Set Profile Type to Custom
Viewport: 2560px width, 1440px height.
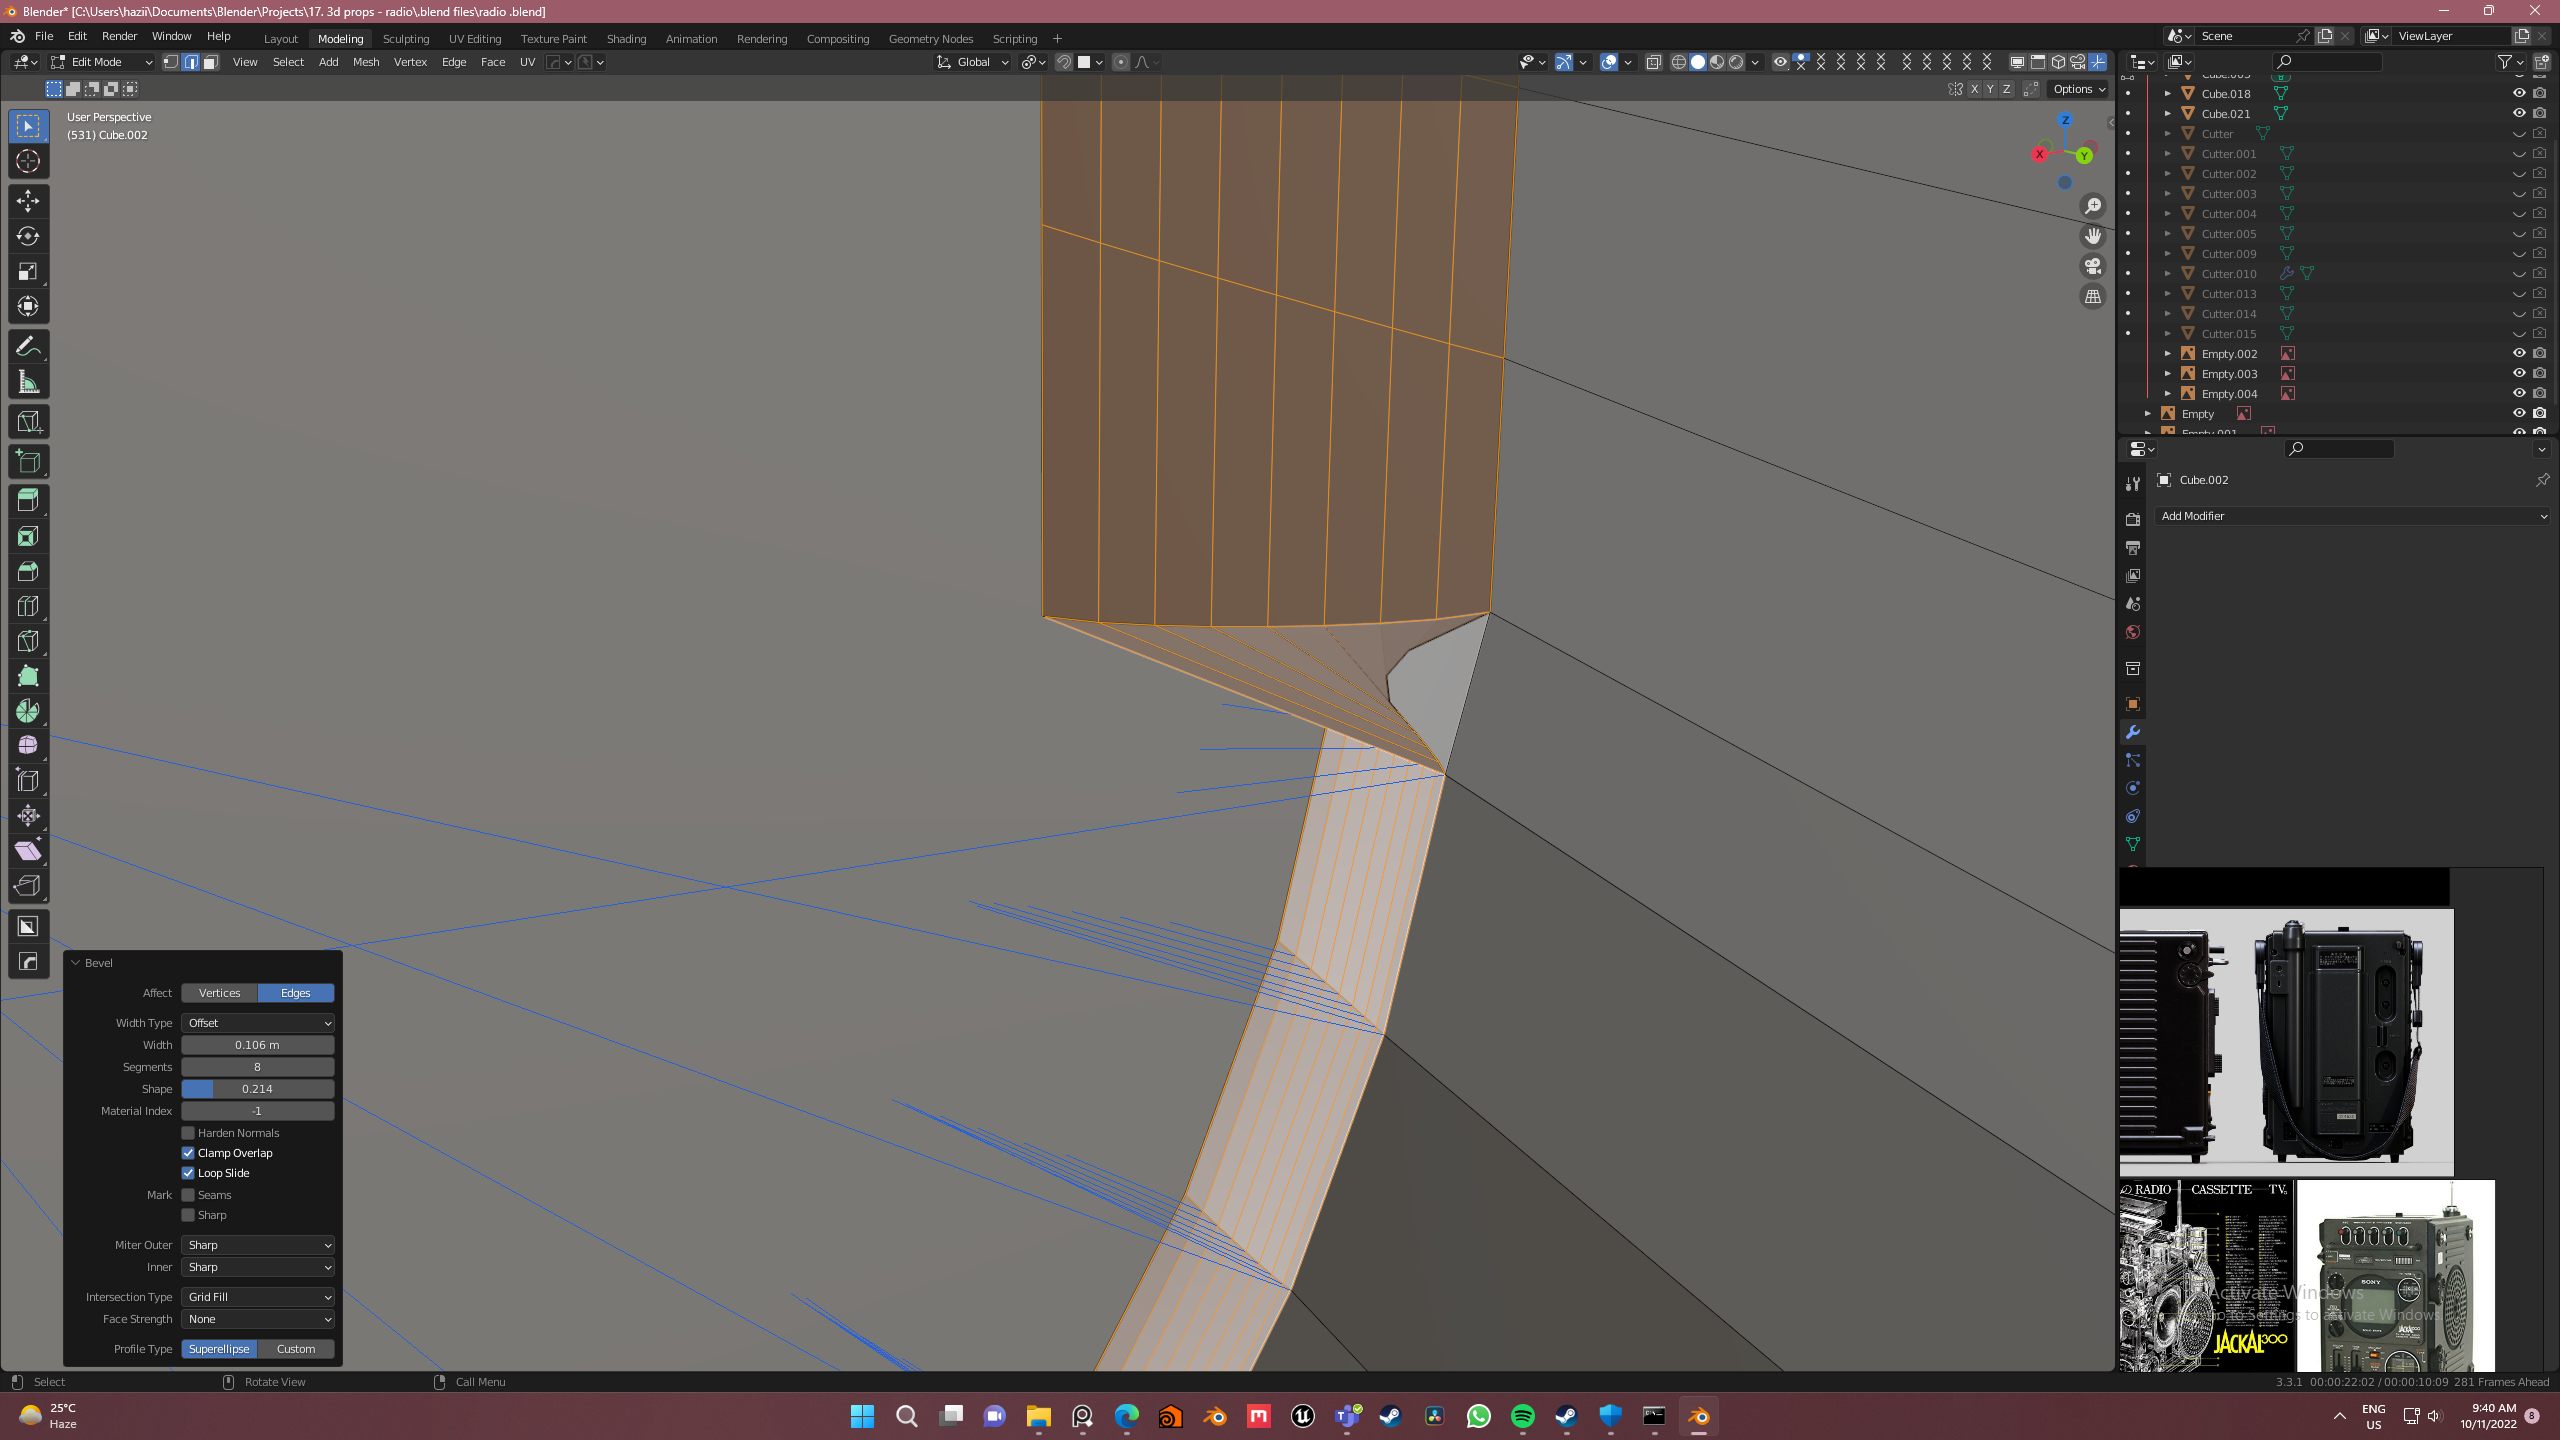coord(296,1349)
